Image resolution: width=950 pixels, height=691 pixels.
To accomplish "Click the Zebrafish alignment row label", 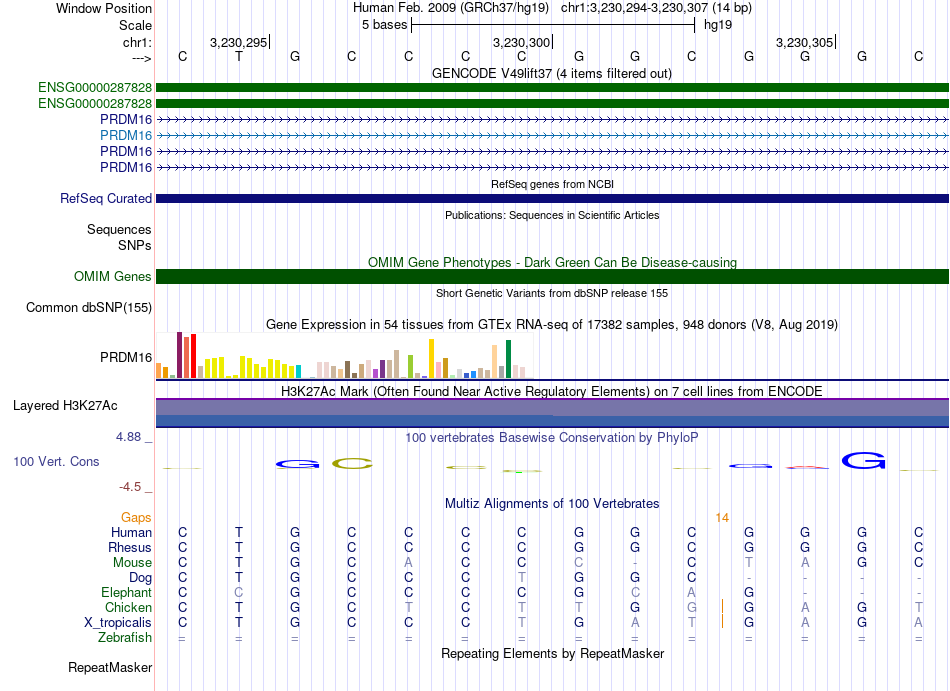I will pos(125,638).
